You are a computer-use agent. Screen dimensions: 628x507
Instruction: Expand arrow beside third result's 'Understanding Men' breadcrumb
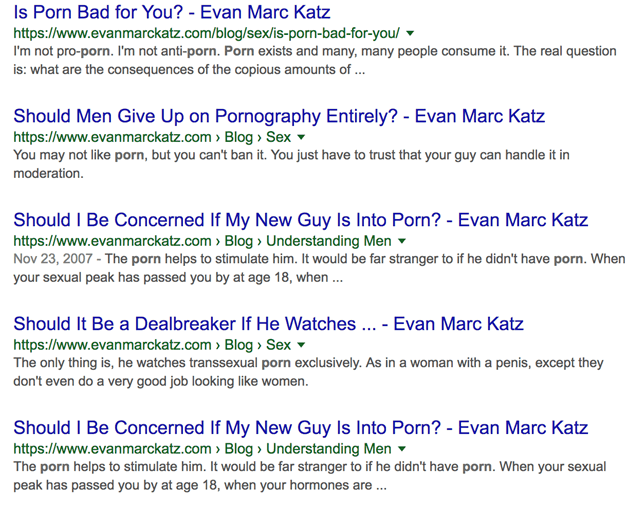pyautogui.click(x=402, y=241)
